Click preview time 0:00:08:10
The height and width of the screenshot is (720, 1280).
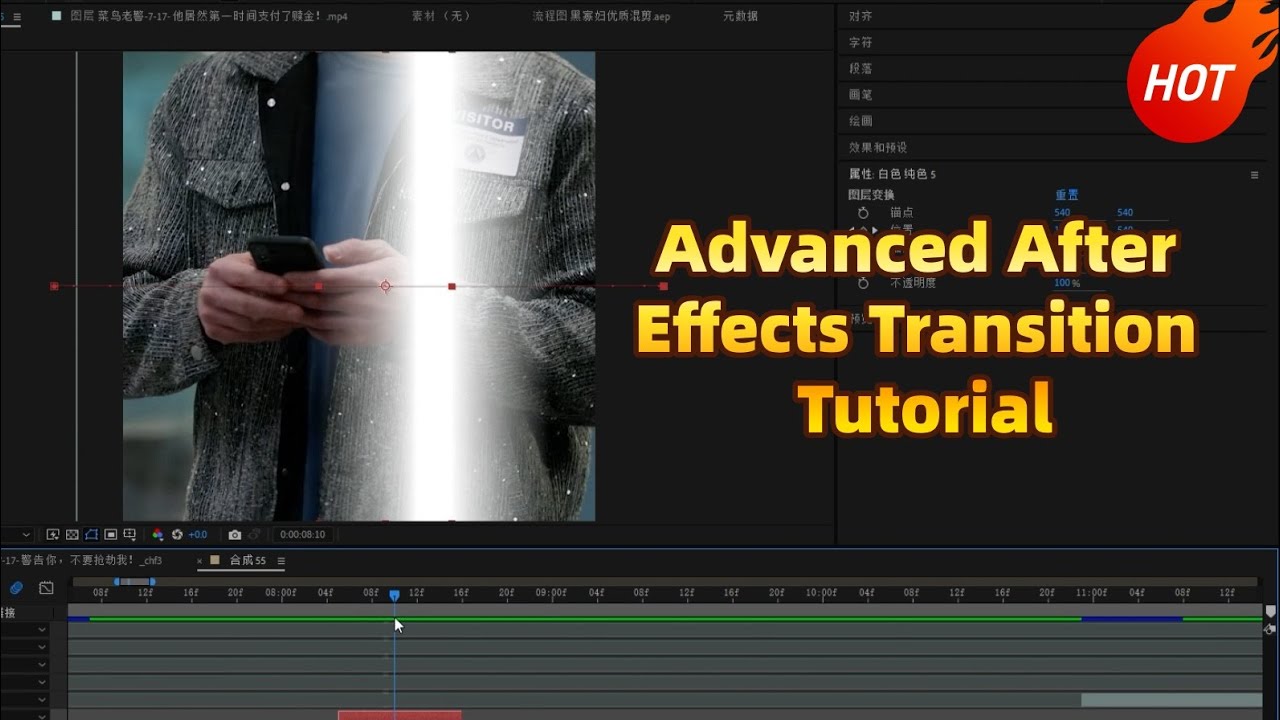click(x=302, y=535)
